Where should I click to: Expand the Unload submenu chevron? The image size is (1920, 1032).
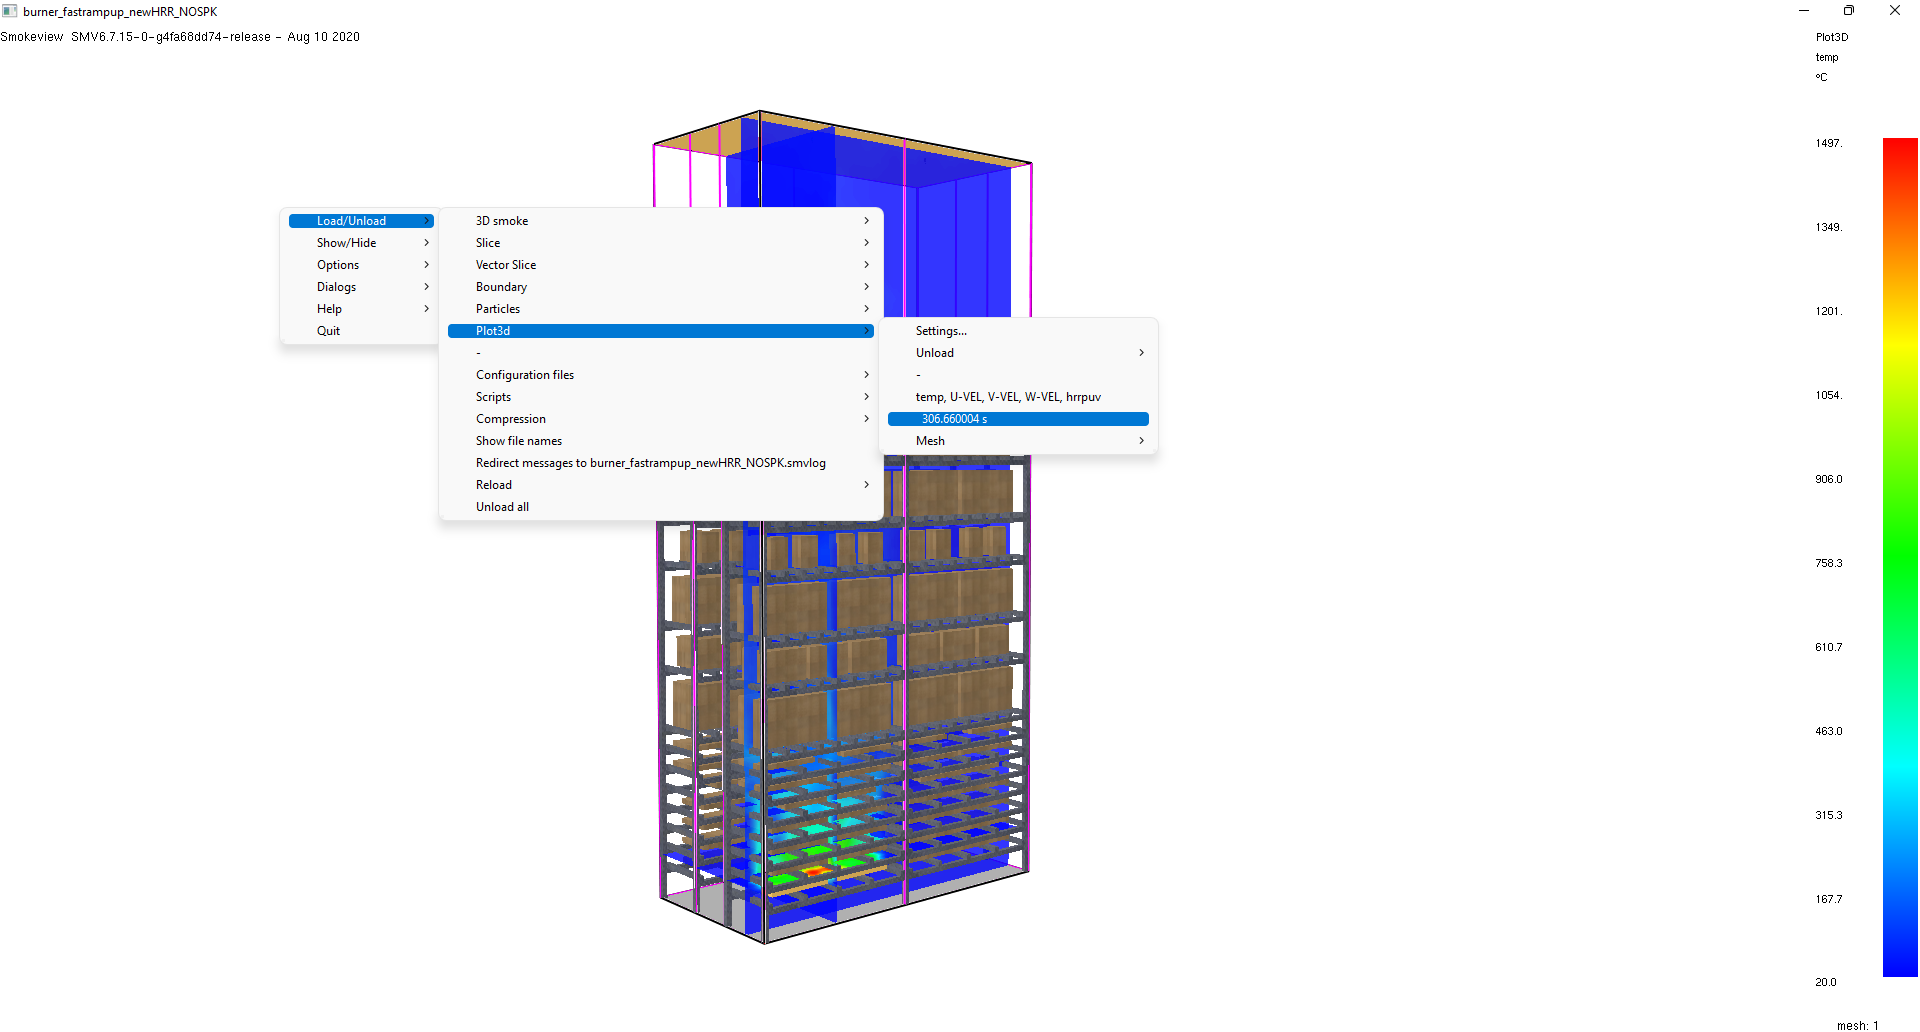click(1141, 352)
